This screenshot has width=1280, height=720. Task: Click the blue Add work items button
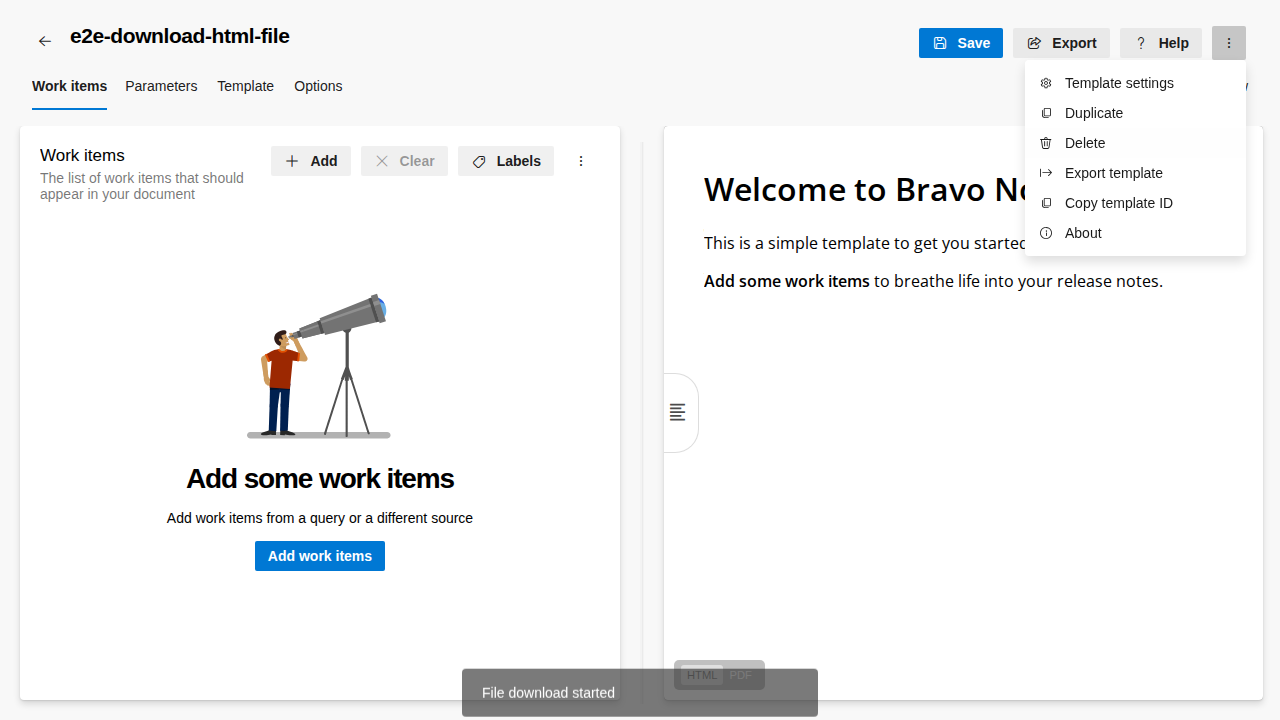click(x=320, y=556)
